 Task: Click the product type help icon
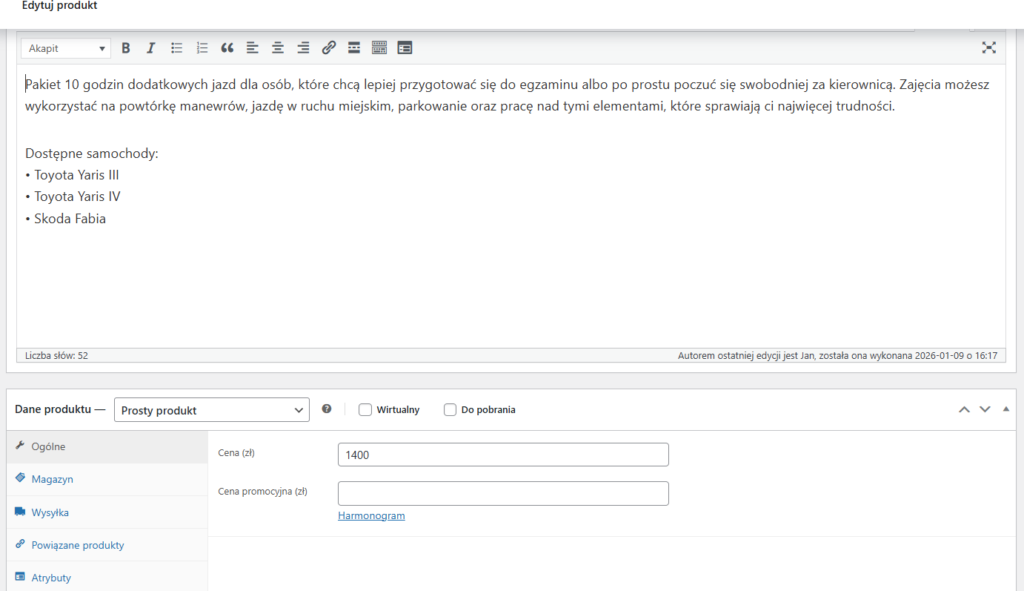coord(327,410)
